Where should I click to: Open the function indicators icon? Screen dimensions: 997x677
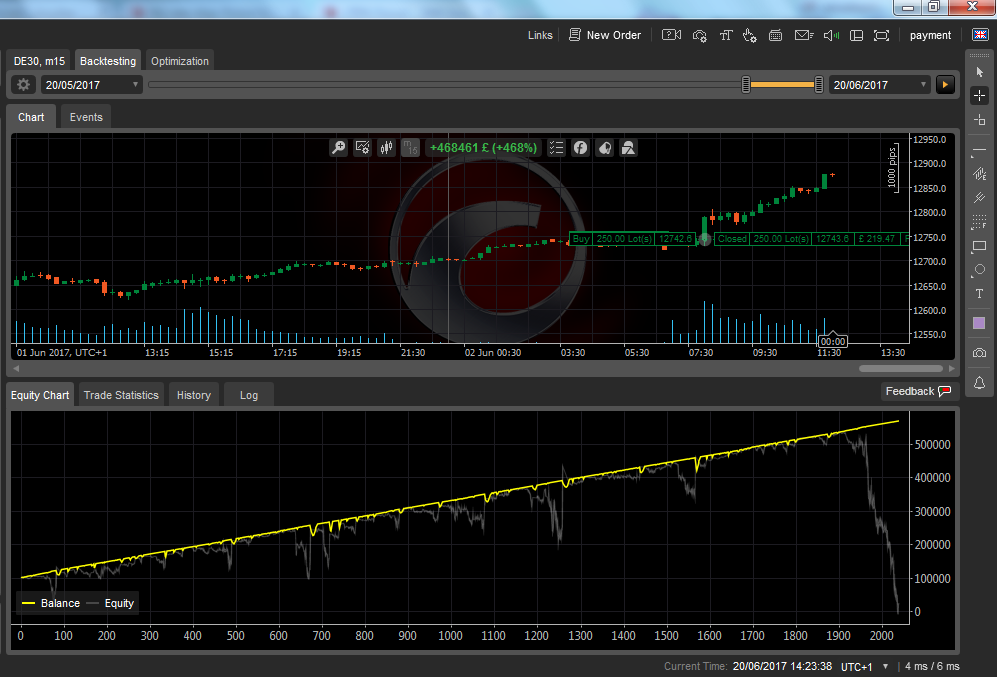pos(581,148)
